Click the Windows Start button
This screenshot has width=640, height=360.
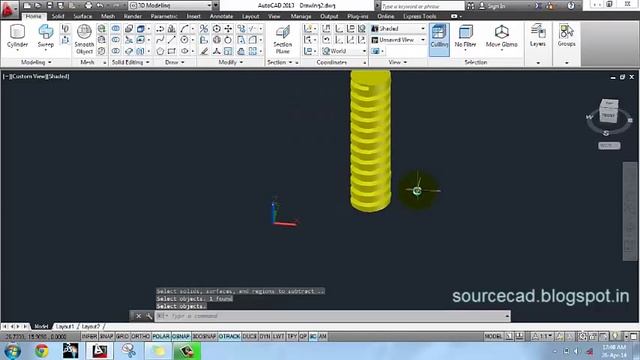(13, 351)
